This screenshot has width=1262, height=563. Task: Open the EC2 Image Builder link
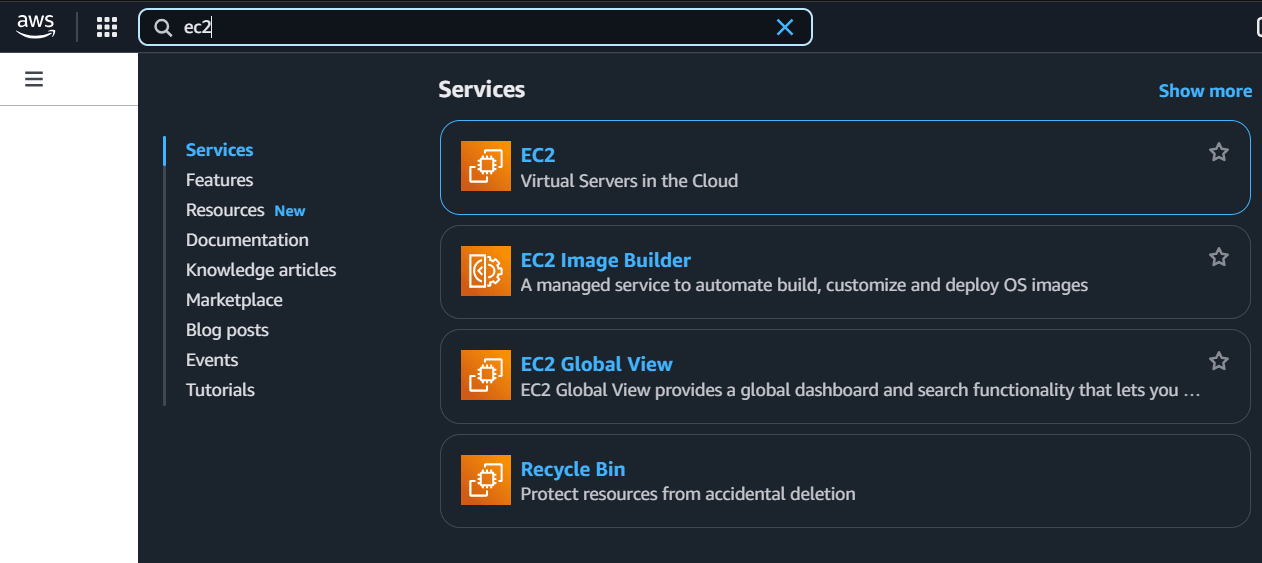[605, 260]
